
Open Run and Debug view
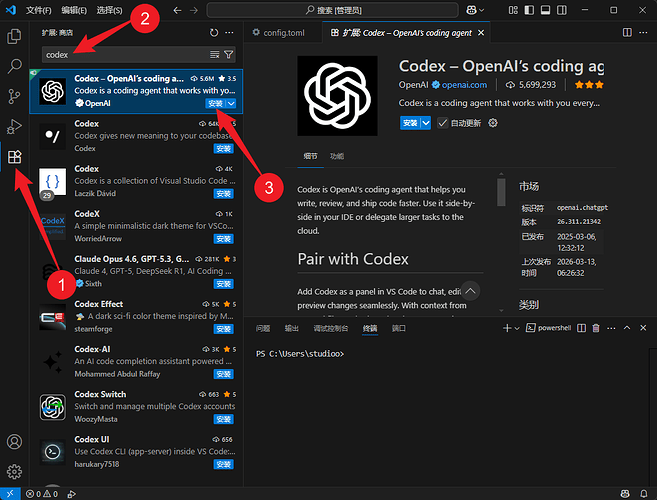pyautogui.click(x=14, y=127)
